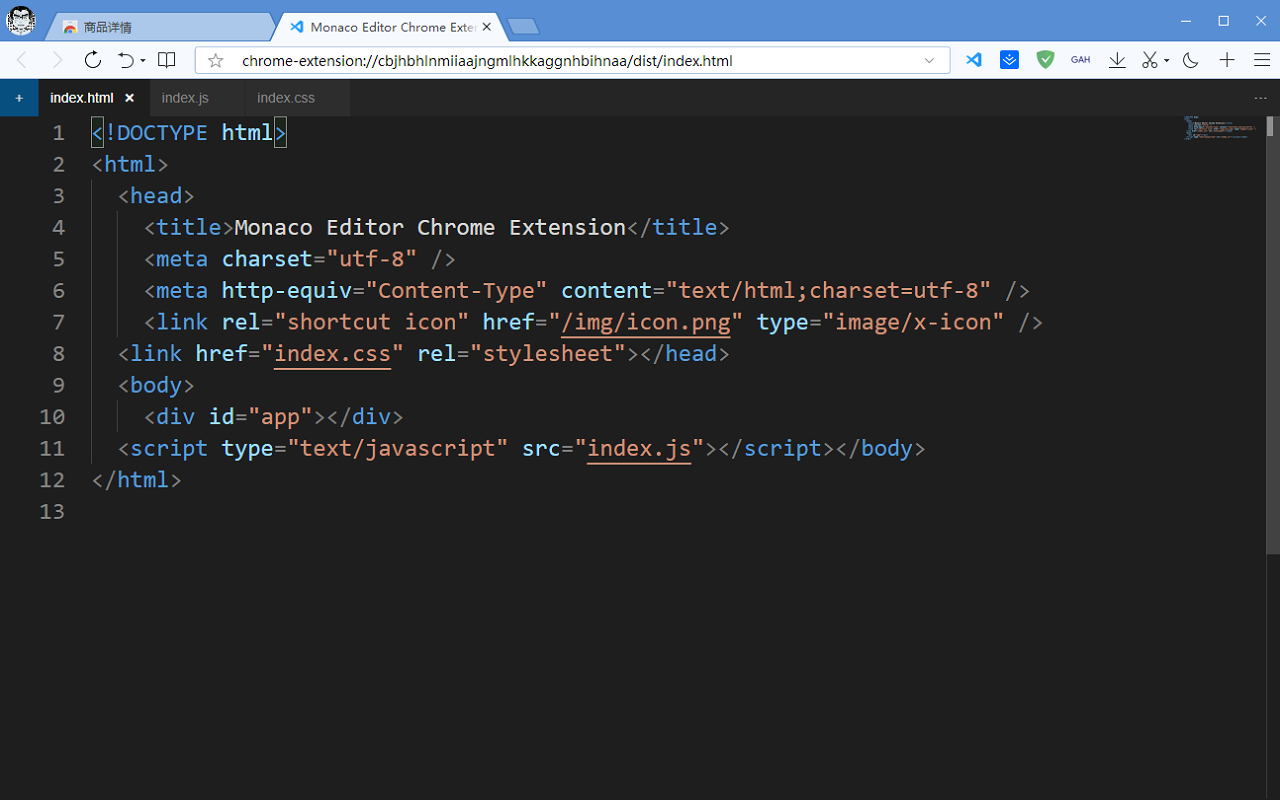Toggle the editor more actions ellipsis
Viewport: 1280px width, 800px height.
(1260, 98)
